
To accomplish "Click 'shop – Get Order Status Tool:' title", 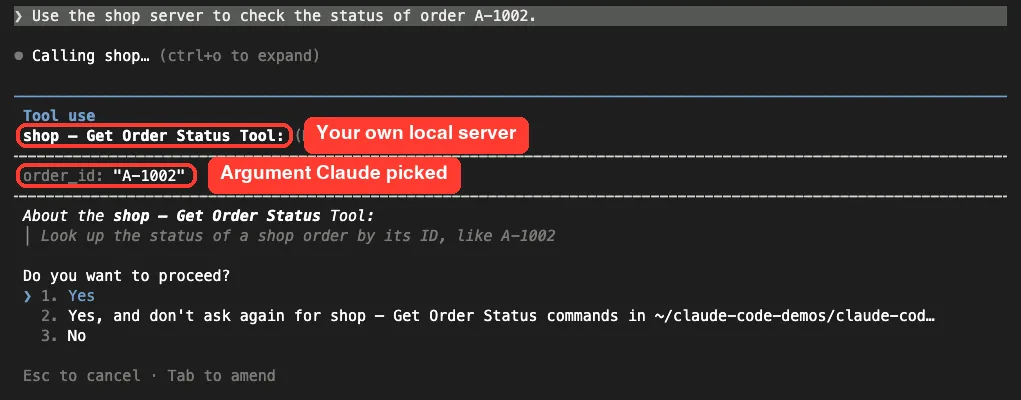I will [154, 136].
